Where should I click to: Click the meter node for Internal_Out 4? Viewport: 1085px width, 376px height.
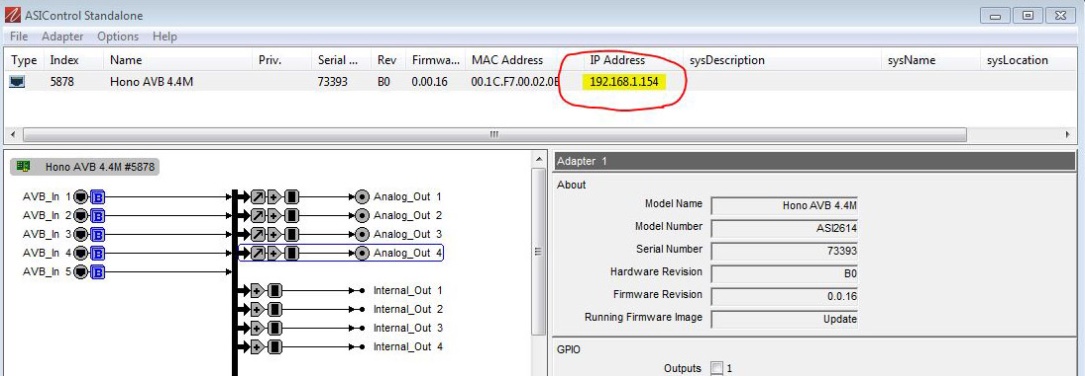[x=274, y=346]
